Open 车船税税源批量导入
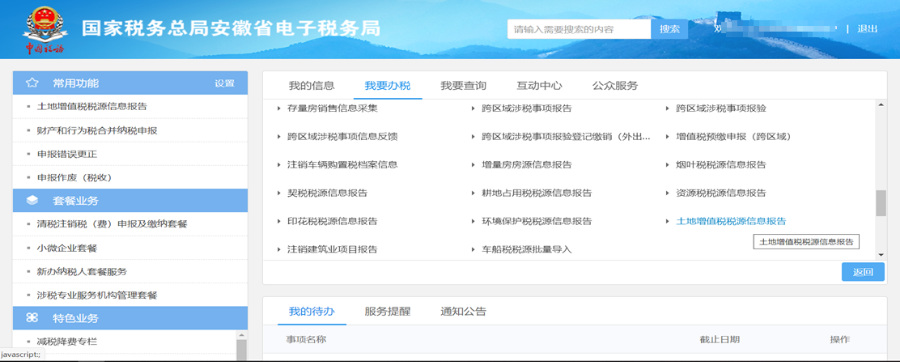The image size is (900, 362). pyautogui.click(x=527, y=249)
